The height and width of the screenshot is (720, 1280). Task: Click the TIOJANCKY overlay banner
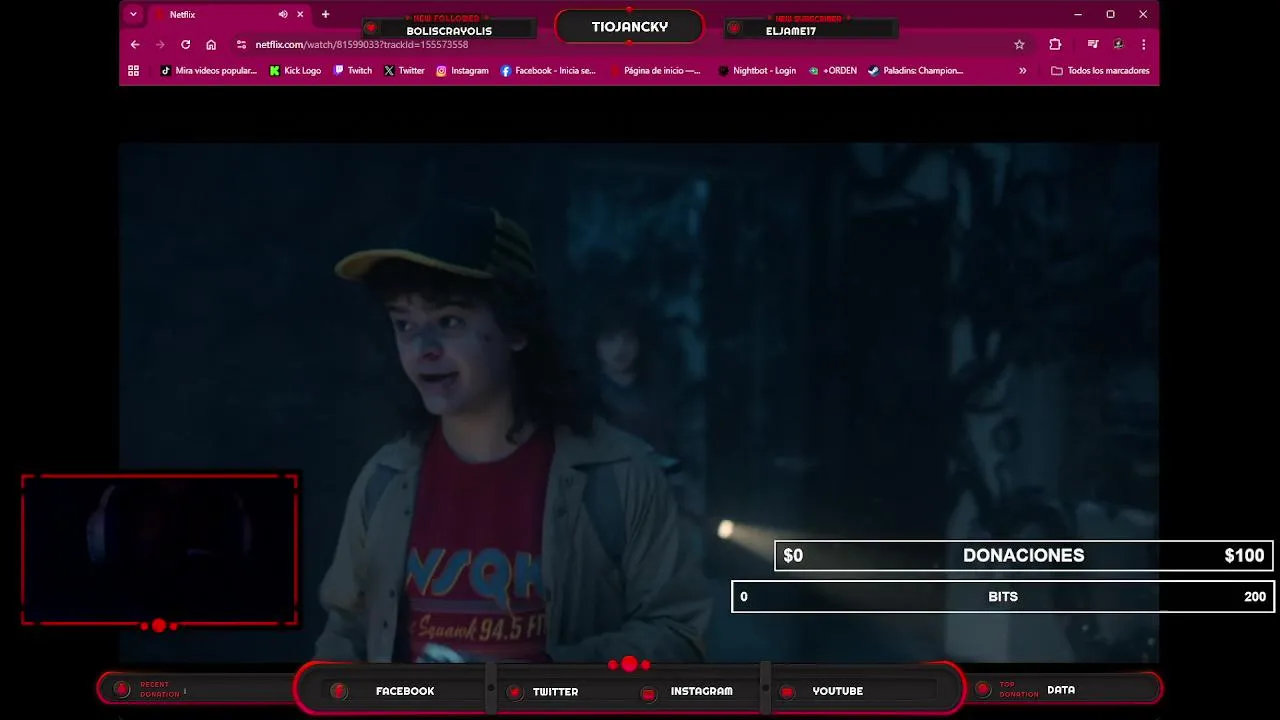pyautogui.click(x=630, y=27)
